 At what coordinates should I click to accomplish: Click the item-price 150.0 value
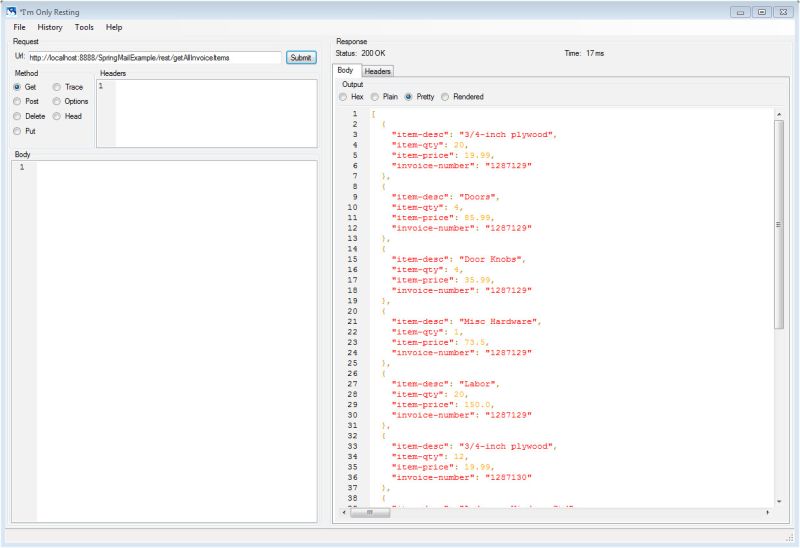pos(477,405)
